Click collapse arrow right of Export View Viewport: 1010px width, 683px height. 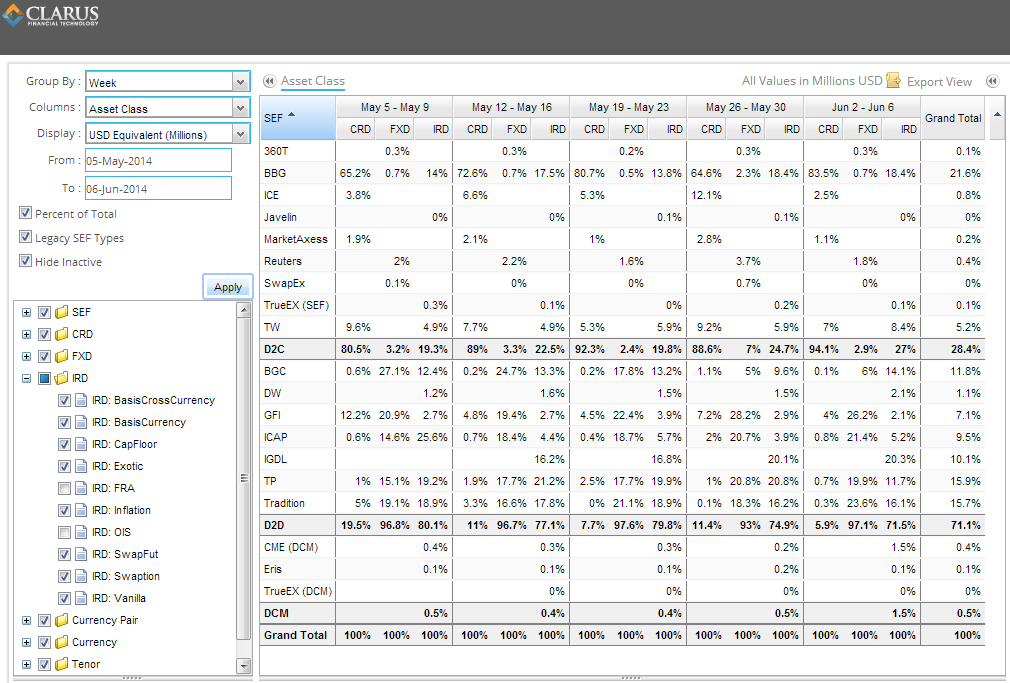(993, 81)
